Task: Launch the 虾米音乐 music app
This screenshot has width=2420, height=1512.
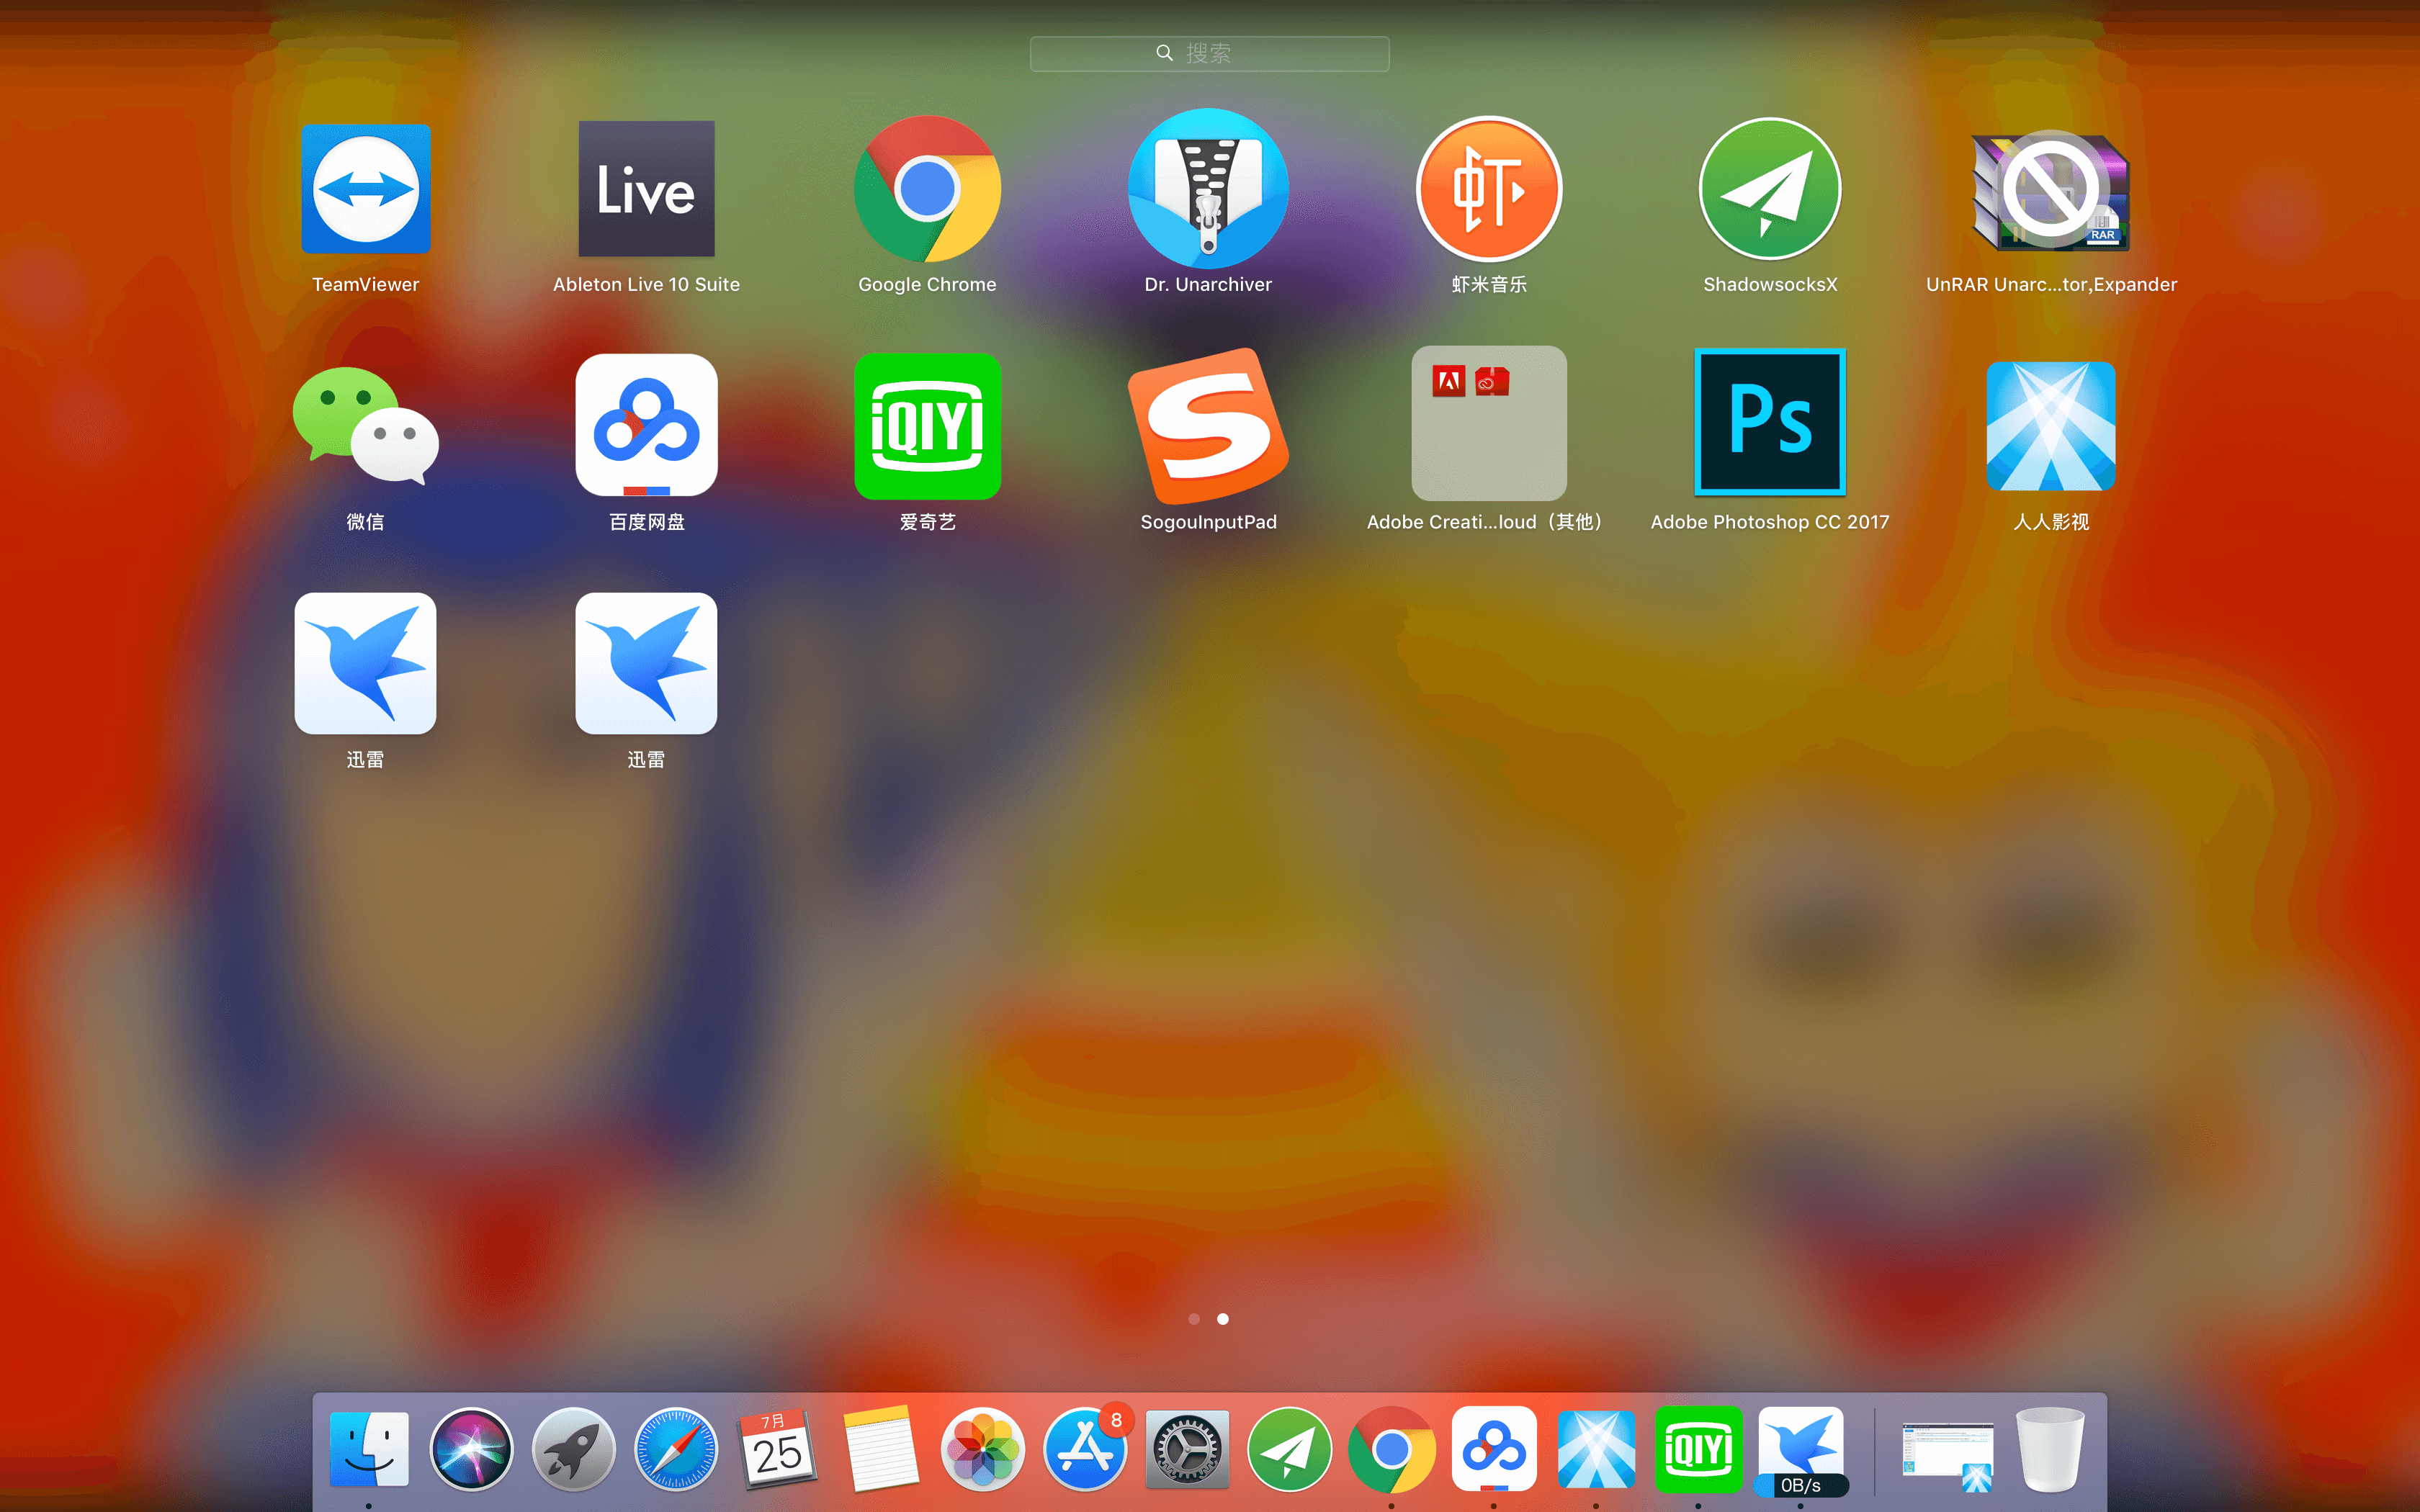Action: point(1489,190)
